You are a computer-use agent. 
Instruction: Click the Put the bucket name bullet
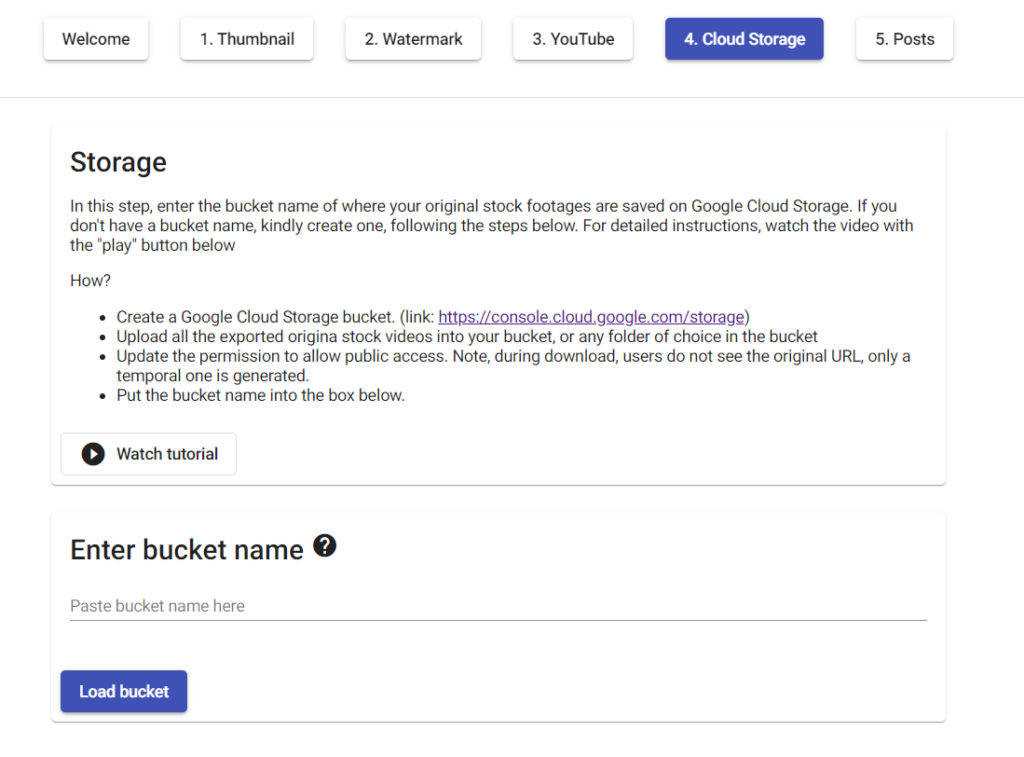(260, 395)
